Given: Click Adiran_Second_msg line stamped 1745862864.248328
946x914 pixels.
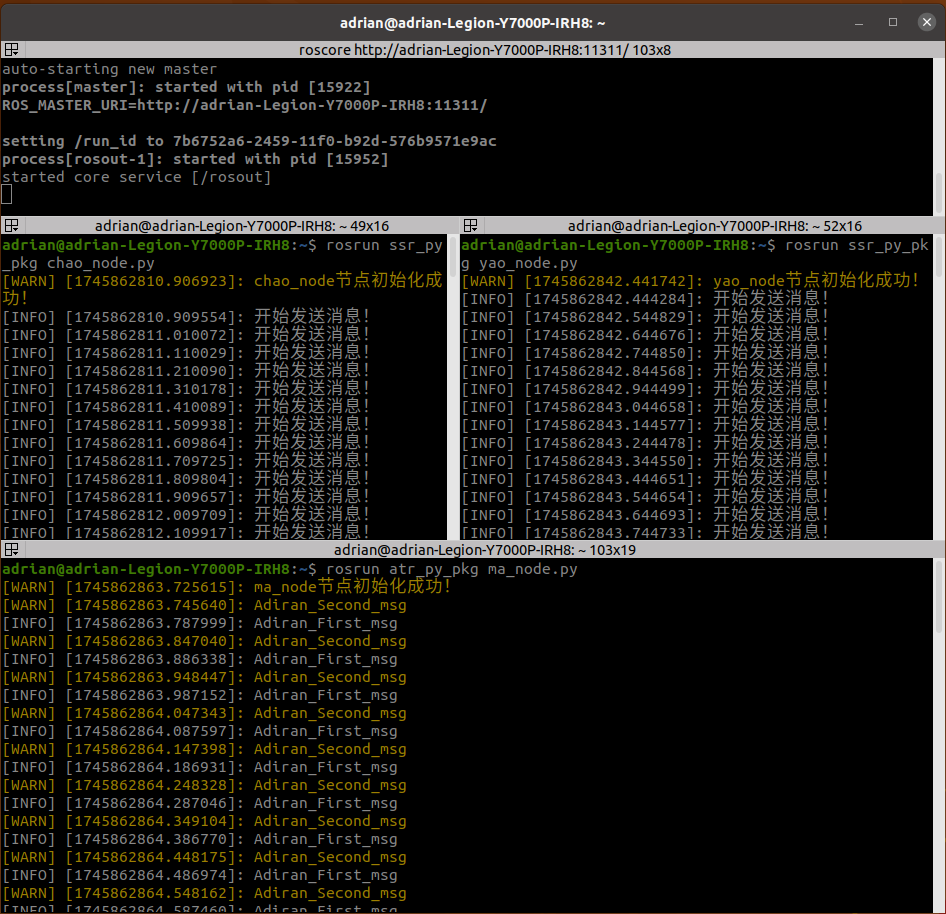Looking at the screenshot, I should [x=205, y=785].
